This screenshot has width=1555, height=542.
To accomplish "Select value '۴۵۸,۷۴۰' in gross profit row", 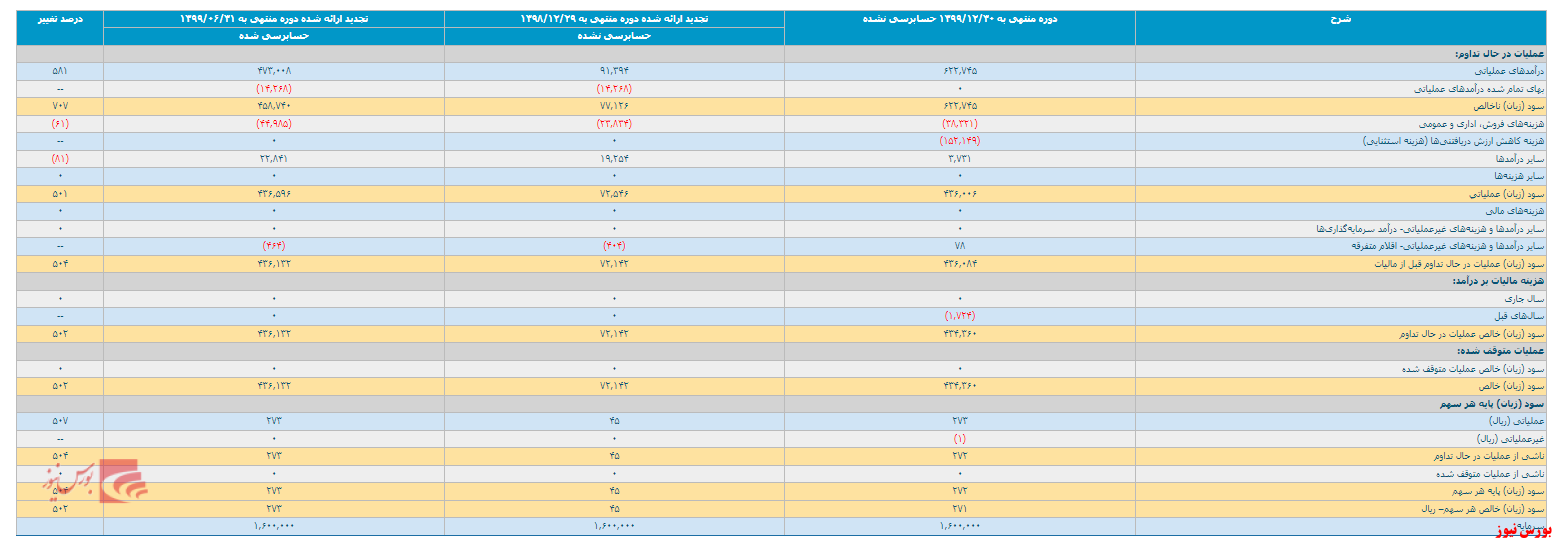I will (x=273, y=105).
